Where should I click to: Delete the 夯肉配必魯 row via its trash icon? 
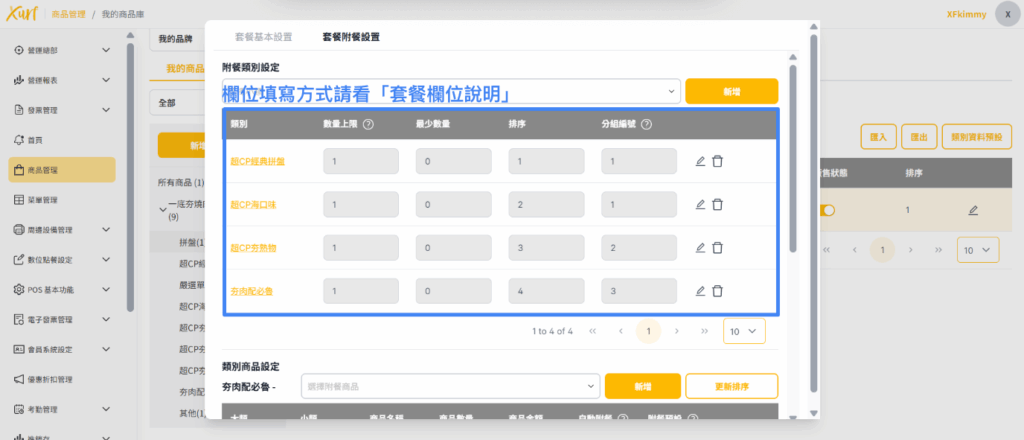coord(717,291)
